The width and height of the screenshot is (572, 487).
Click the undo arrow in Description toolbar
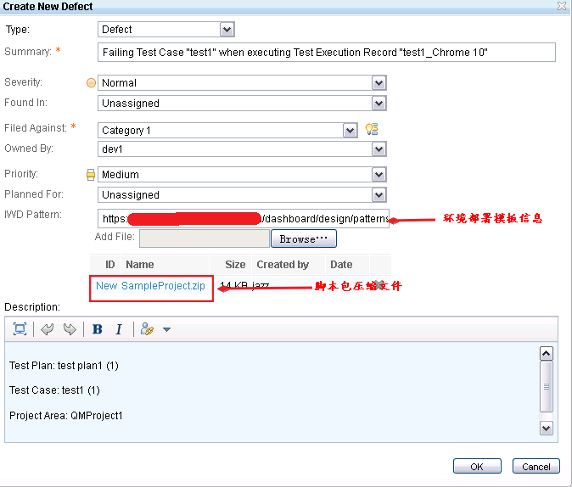point(47,329)
